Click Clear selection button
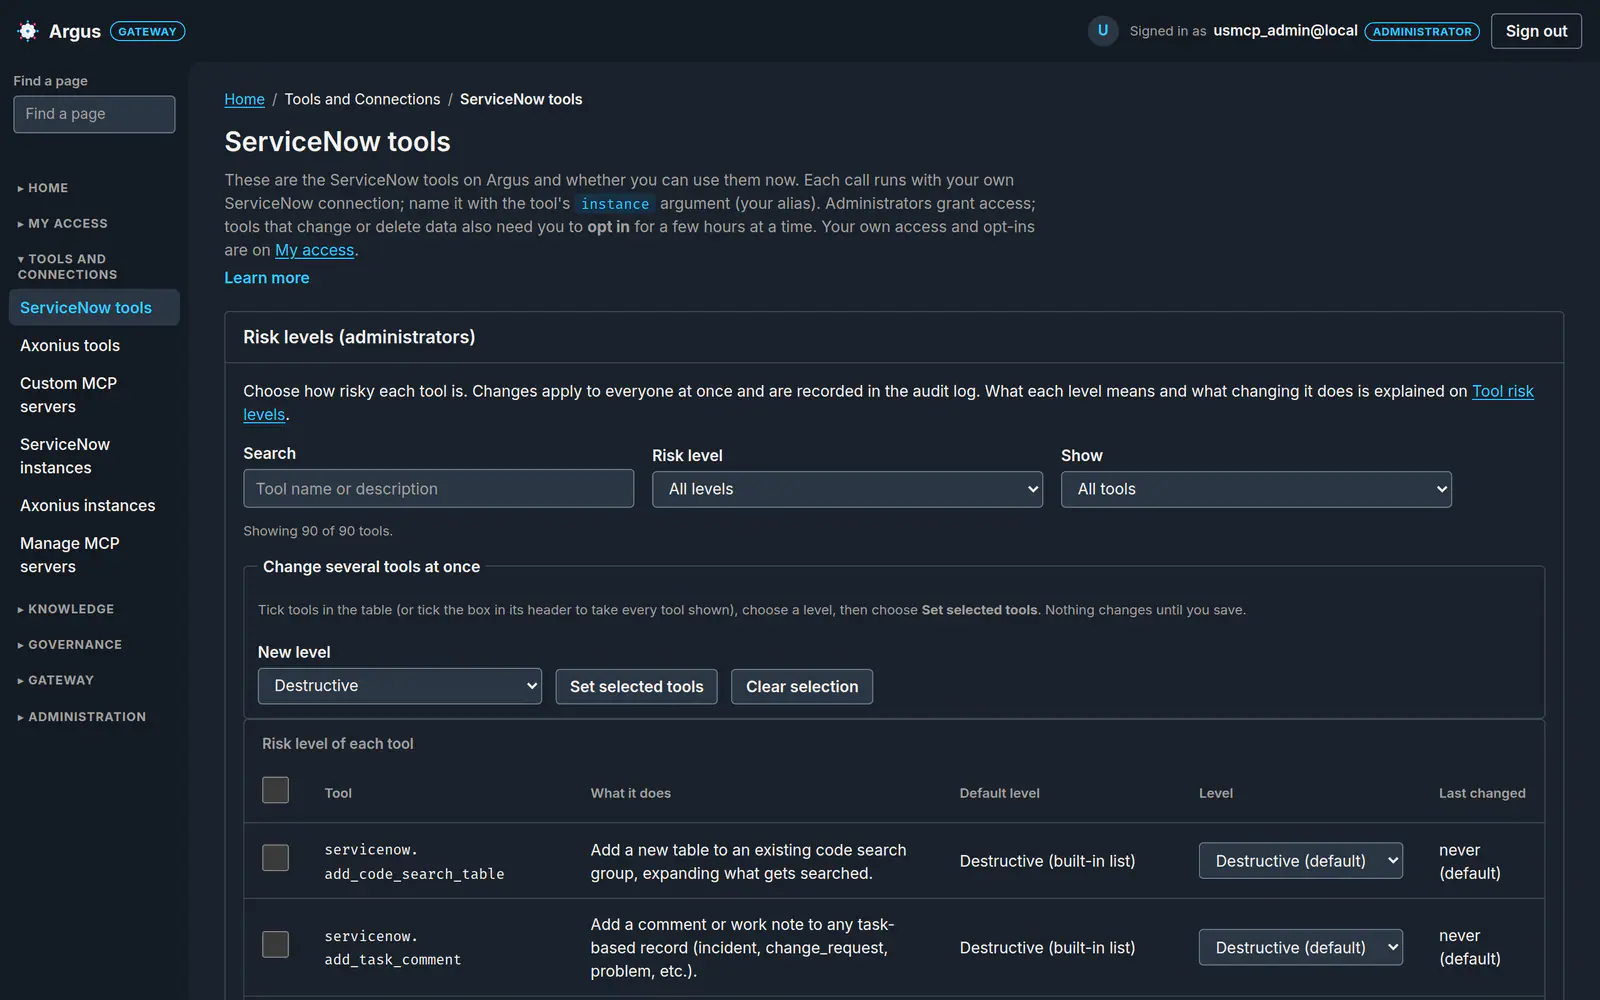The height and width of the screenshot is (1000, 1600). pos(802,687)
